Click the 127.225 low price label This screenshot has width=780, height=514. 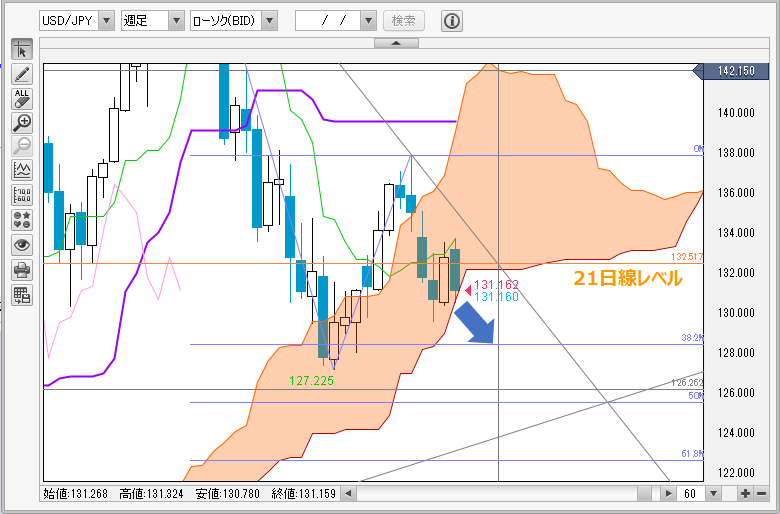(311, 381)
